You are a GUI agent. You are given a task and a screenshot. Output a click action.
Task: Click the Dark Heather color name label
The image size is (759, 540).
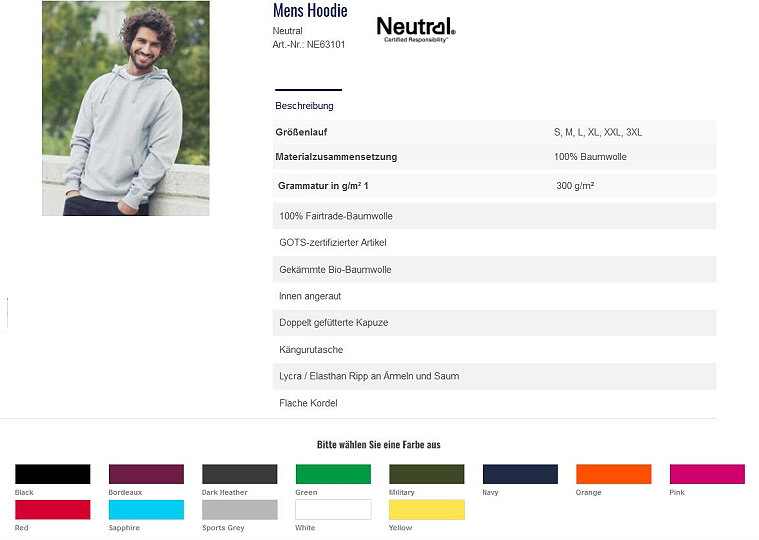225,492
